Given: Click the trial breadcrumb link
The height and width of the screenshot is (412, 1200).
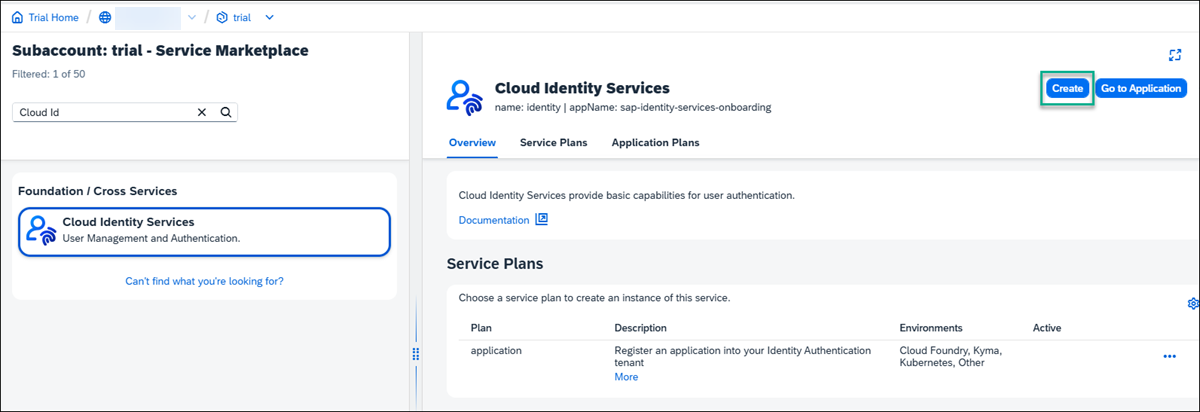Looking at the screenshot, I should tap(241, 17).
